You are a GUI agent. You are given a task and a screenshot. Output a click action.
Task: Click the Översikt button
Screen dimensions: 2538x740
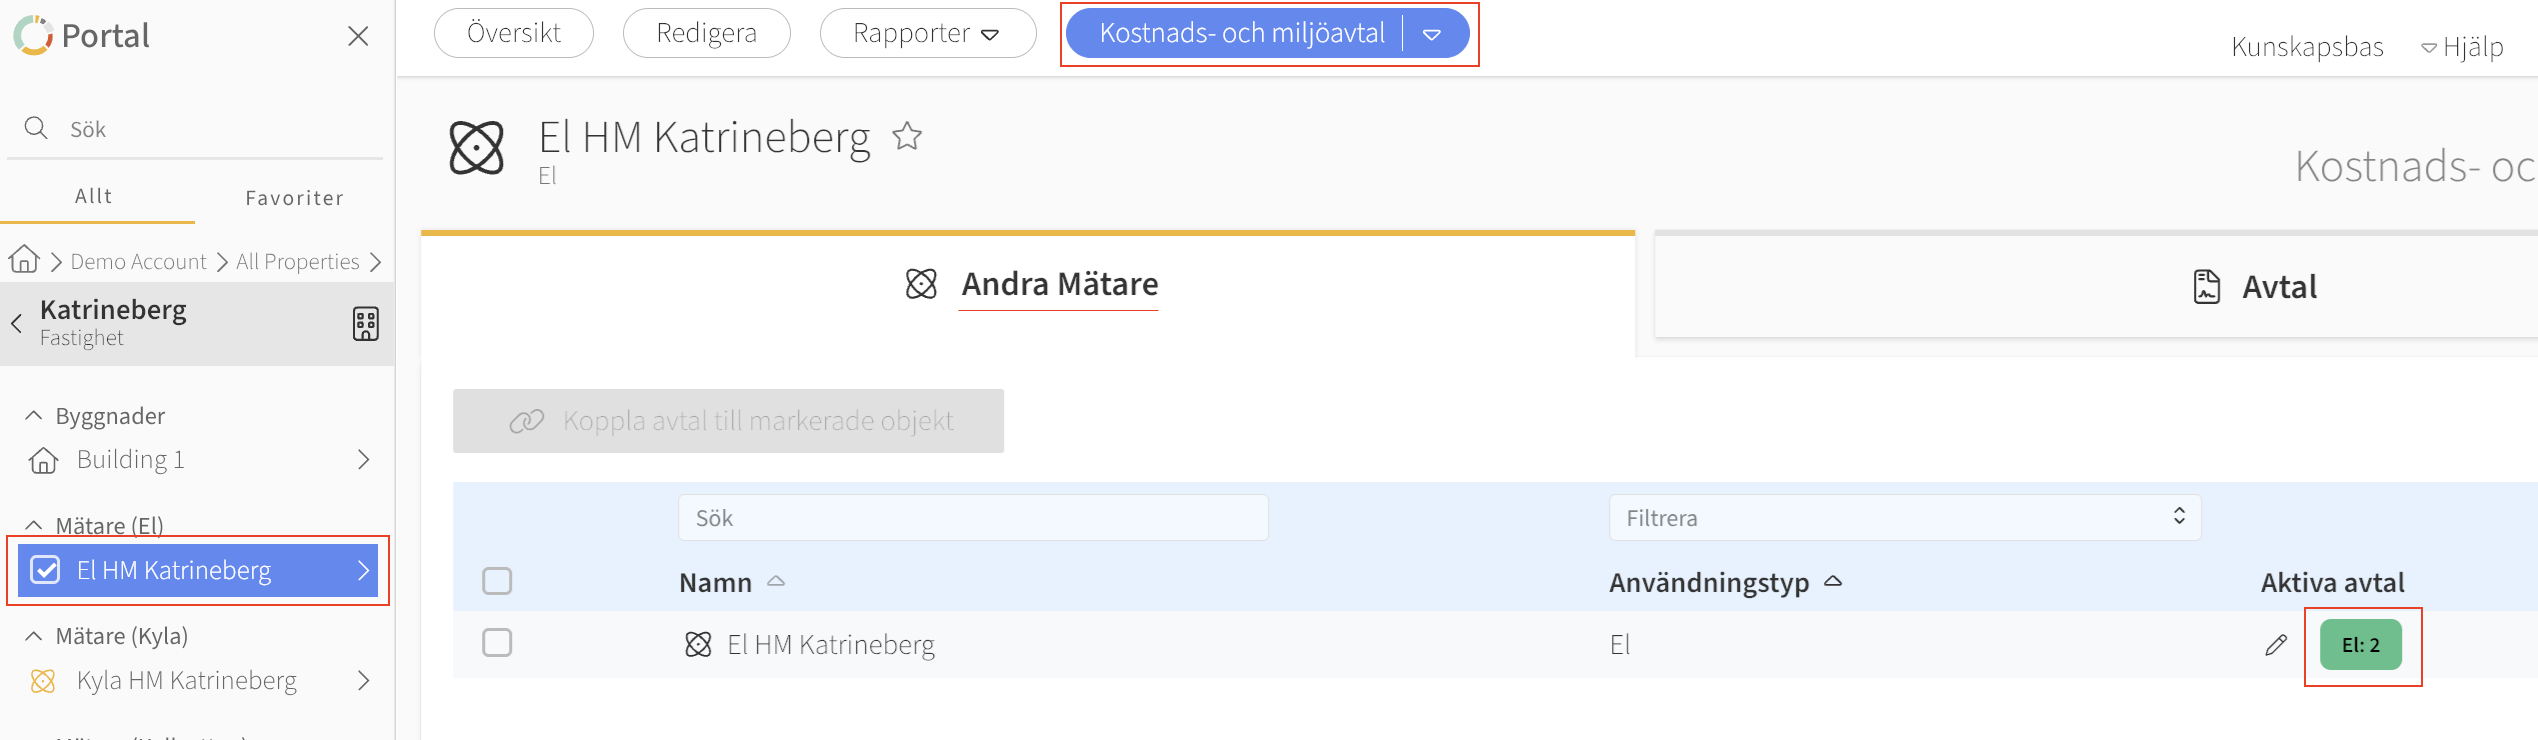coord(514,34)
